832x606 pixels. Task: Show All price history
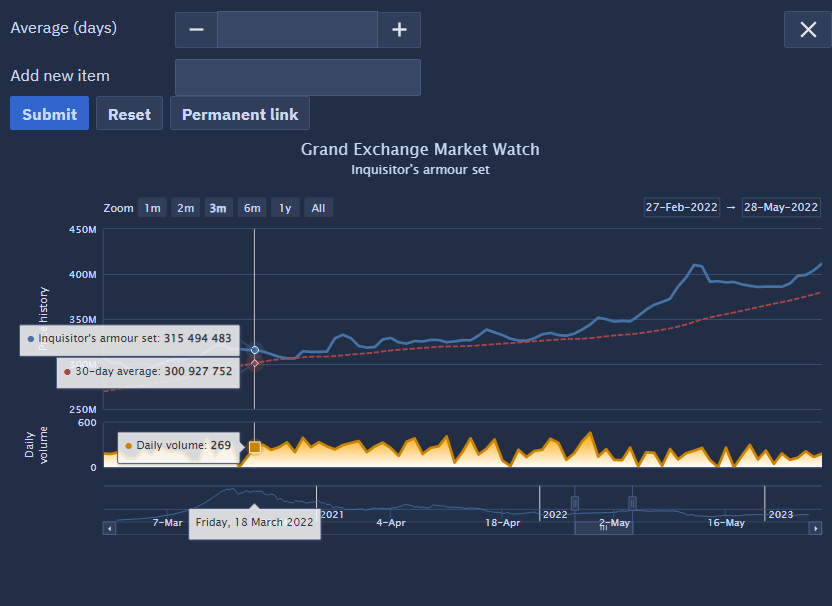pos(318,208)
